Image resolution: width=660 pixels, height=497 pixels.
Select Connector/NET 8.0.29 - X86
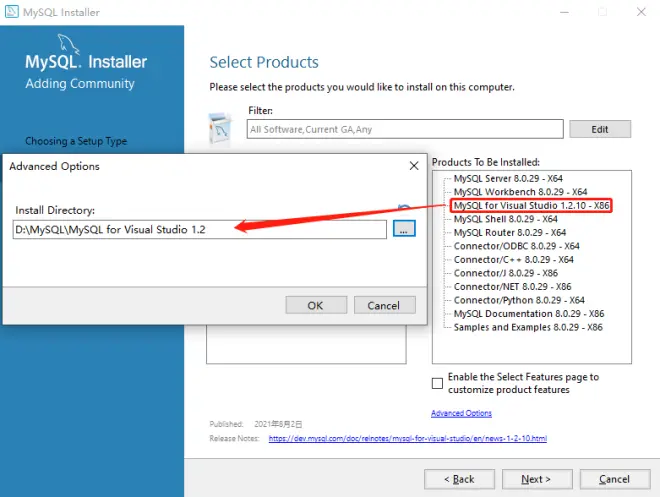coord(512,287)
